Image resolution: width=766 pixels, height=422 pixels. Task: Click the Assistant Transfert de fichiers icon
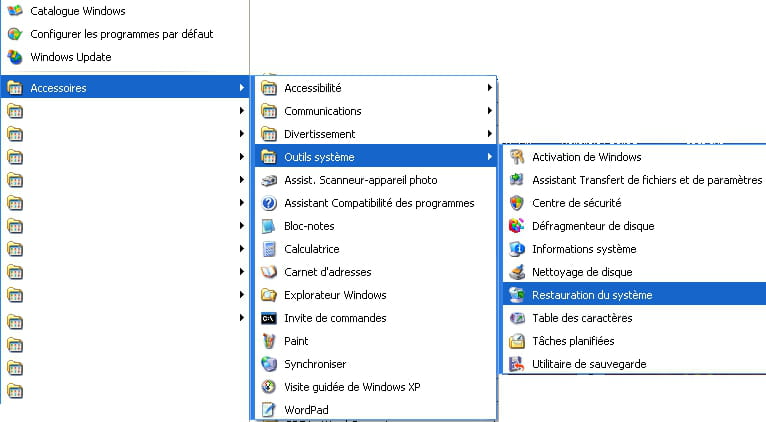coord(517,180)
